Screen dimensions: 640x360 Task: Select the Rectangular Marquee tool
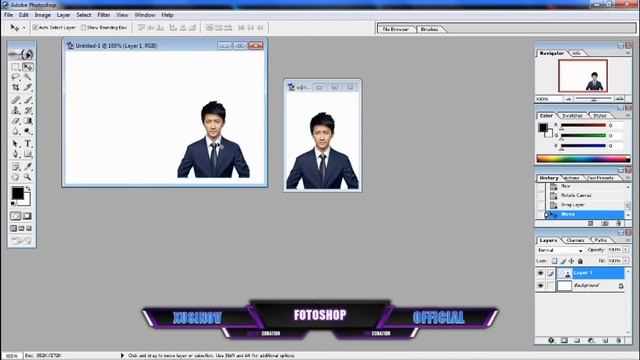coord(16,67)
